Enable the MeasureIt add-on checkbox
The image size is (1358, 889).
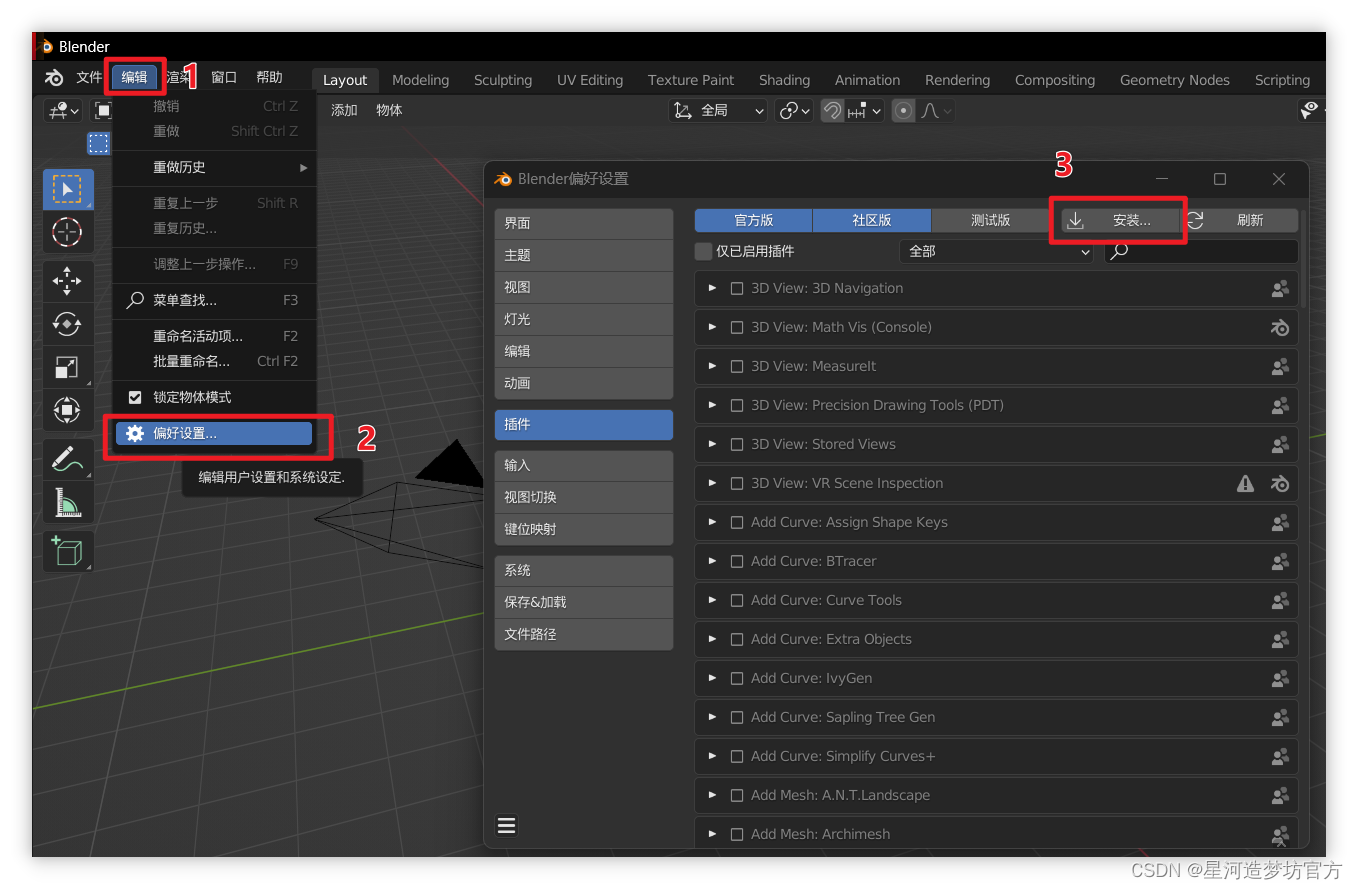[737, 366]
